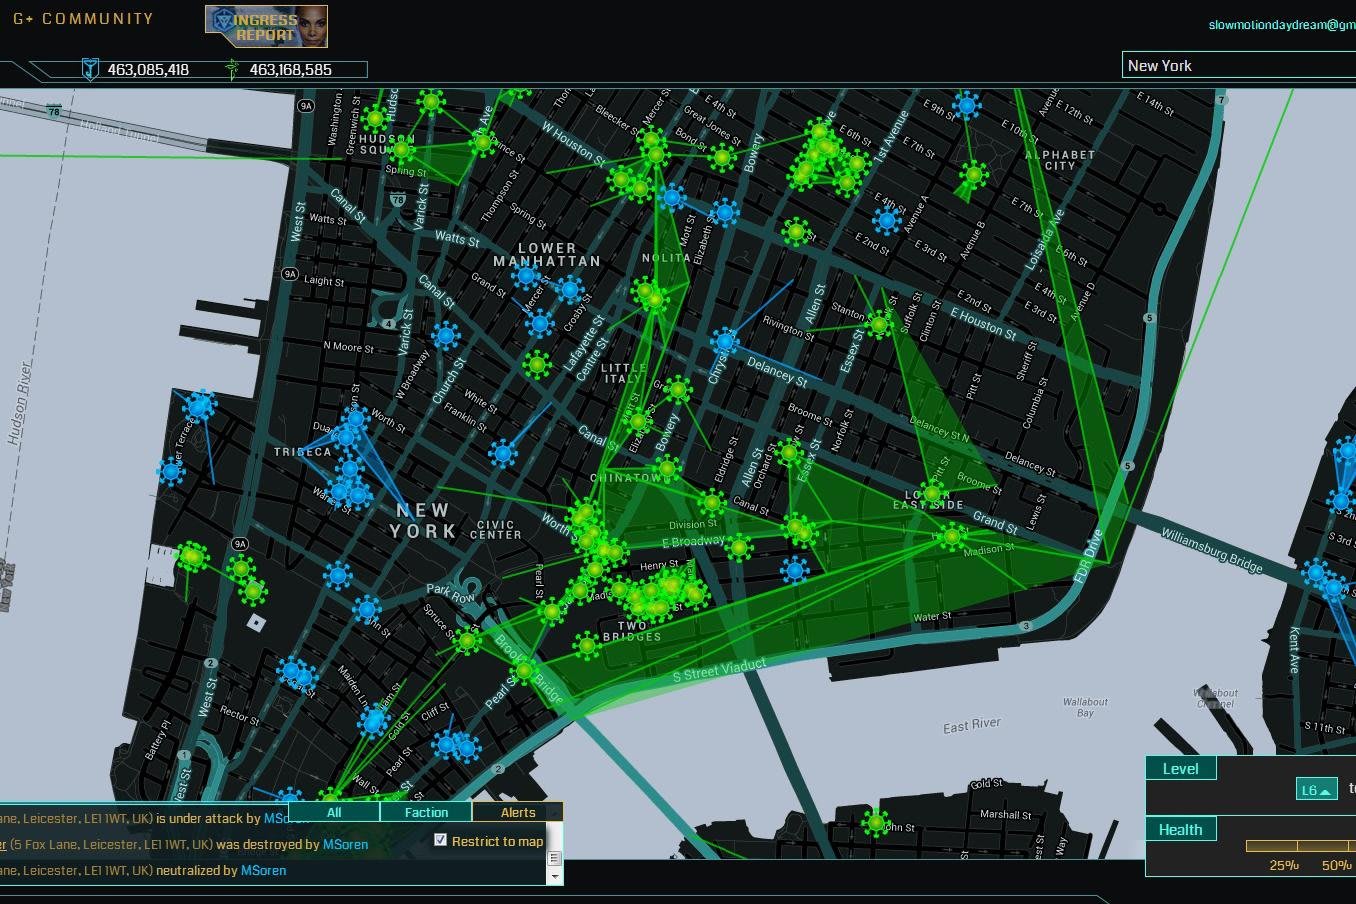Viewport: 1356px width, 904px height.
Task: Select a blue portal in Tribeca
Action: [x=352, y=470]
